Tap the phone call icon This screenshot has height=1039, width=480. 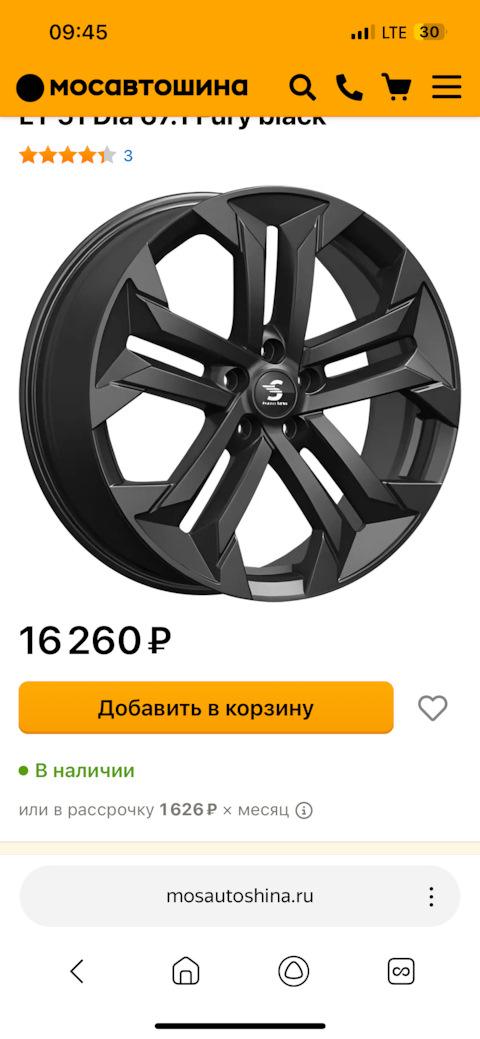pos(349,87)
